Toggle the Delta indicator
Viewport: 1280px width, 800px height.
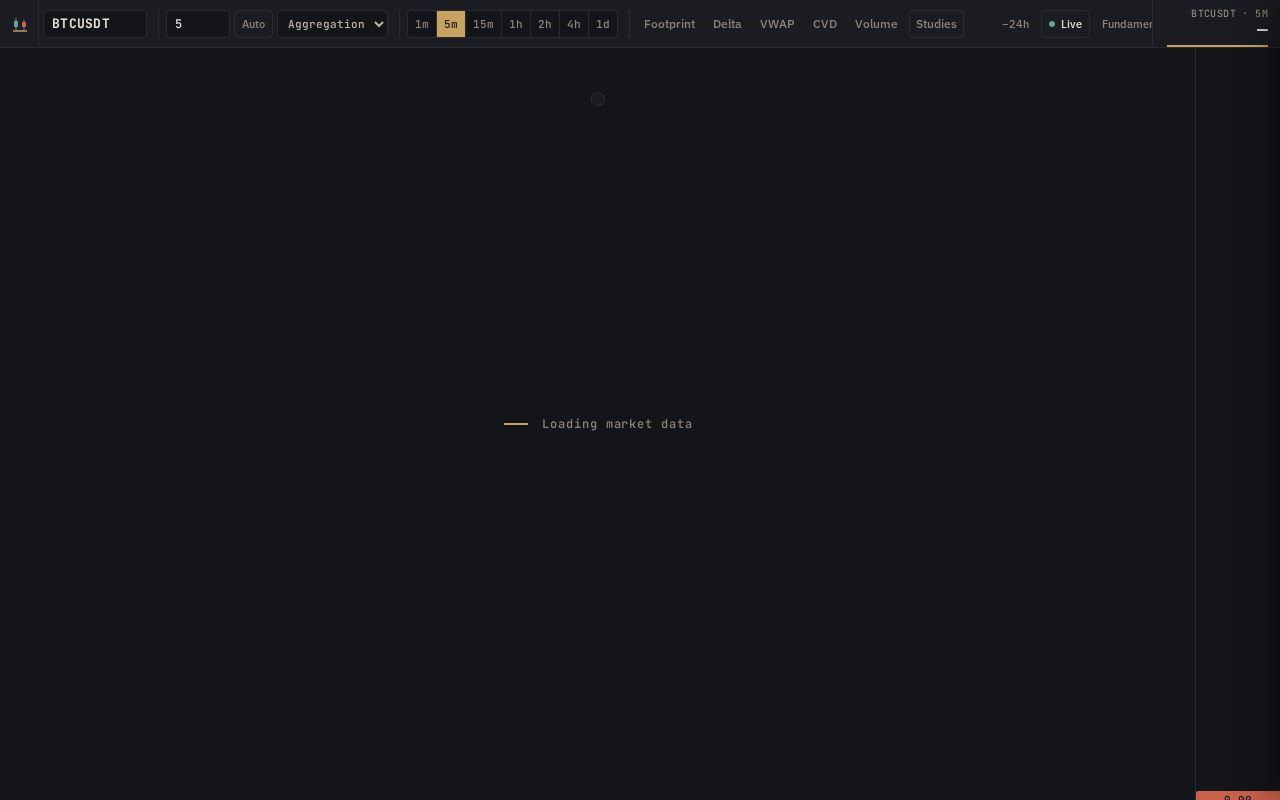coord(727,24)
